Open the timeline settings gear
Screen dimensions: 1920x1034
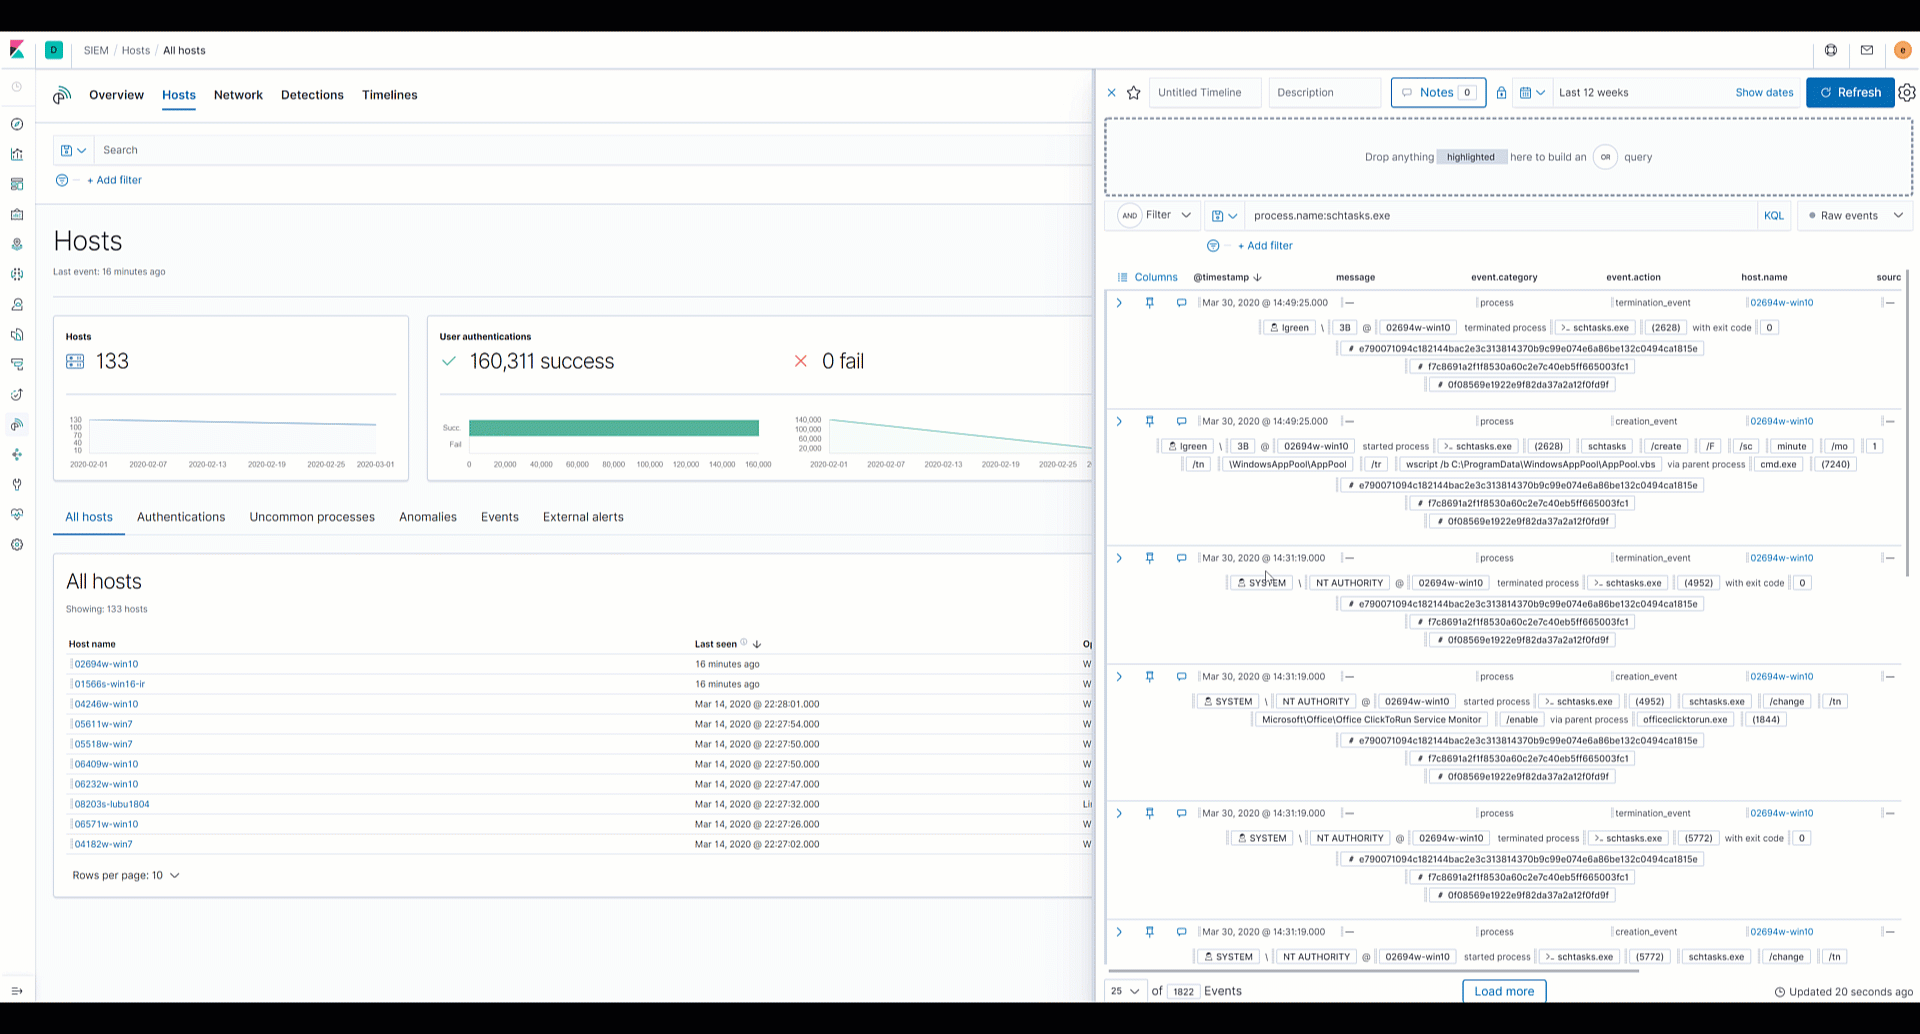click(x=1907, y=92)
